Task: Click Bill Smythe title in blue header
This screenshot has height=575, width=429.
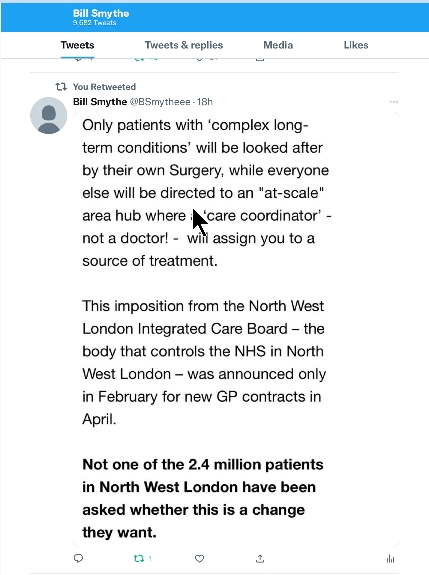Action: pyautogui.click(x=101, y=13)
